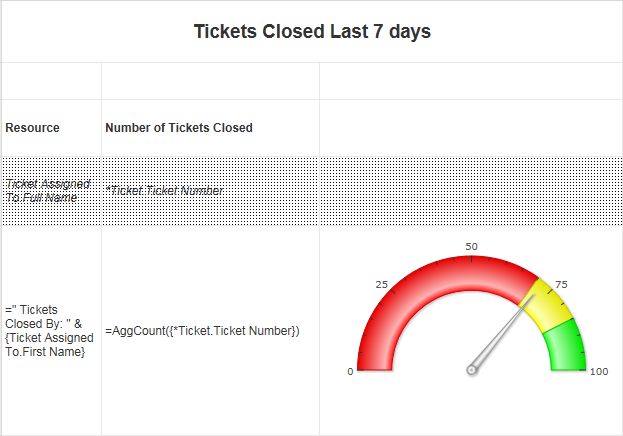Select Number of Tickets Closed header cell
This screenshot has width=623, height=436.
(211, 128)
